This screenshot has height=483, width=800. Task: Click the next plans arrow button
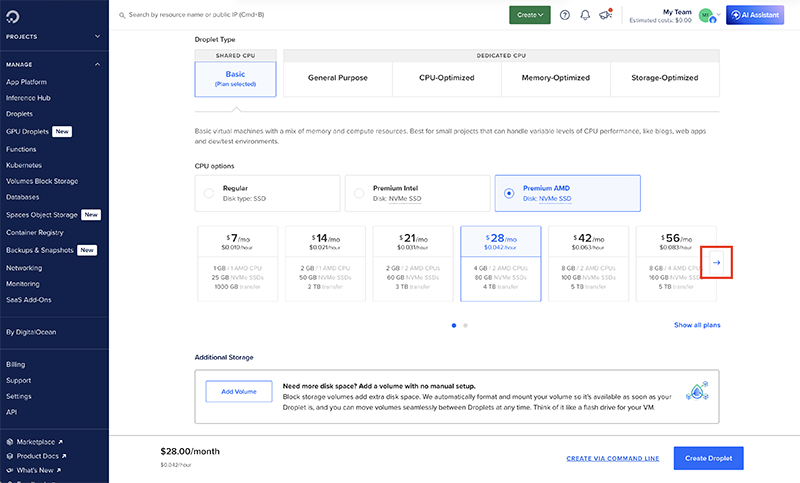[717, 263]
